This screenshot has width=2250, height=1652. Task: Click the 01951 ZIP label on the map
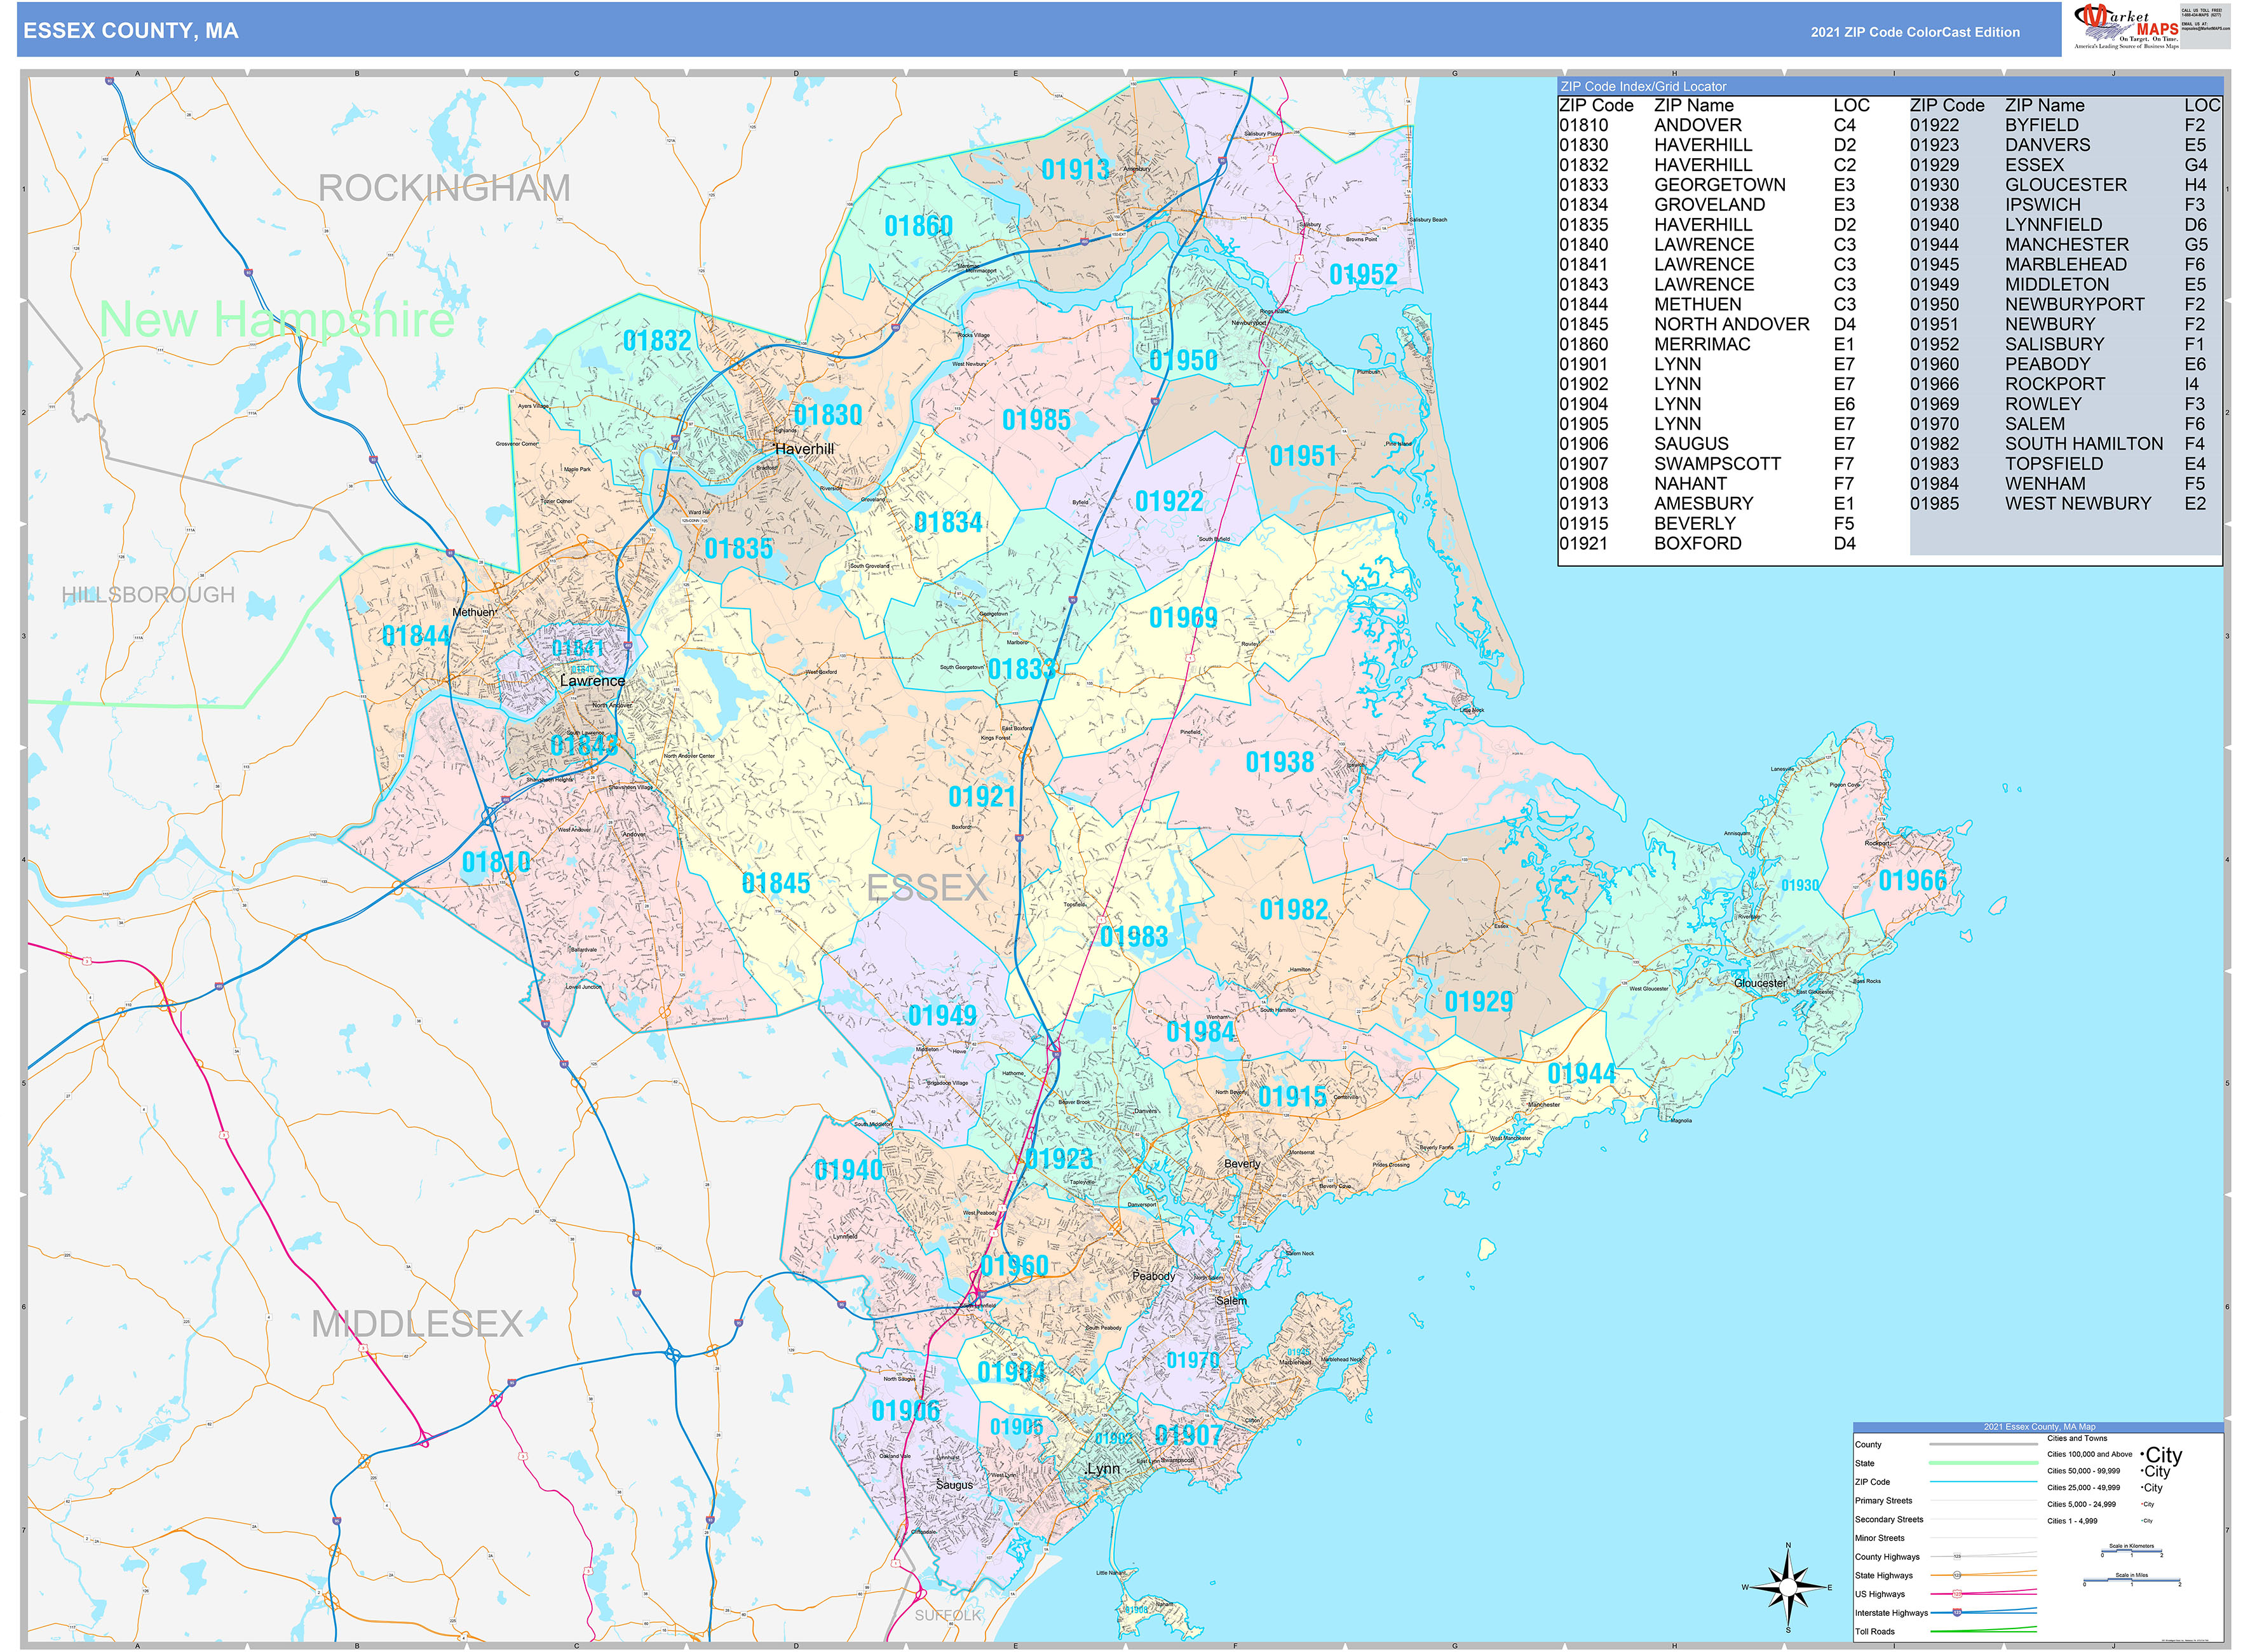[x=1304, y=457]
